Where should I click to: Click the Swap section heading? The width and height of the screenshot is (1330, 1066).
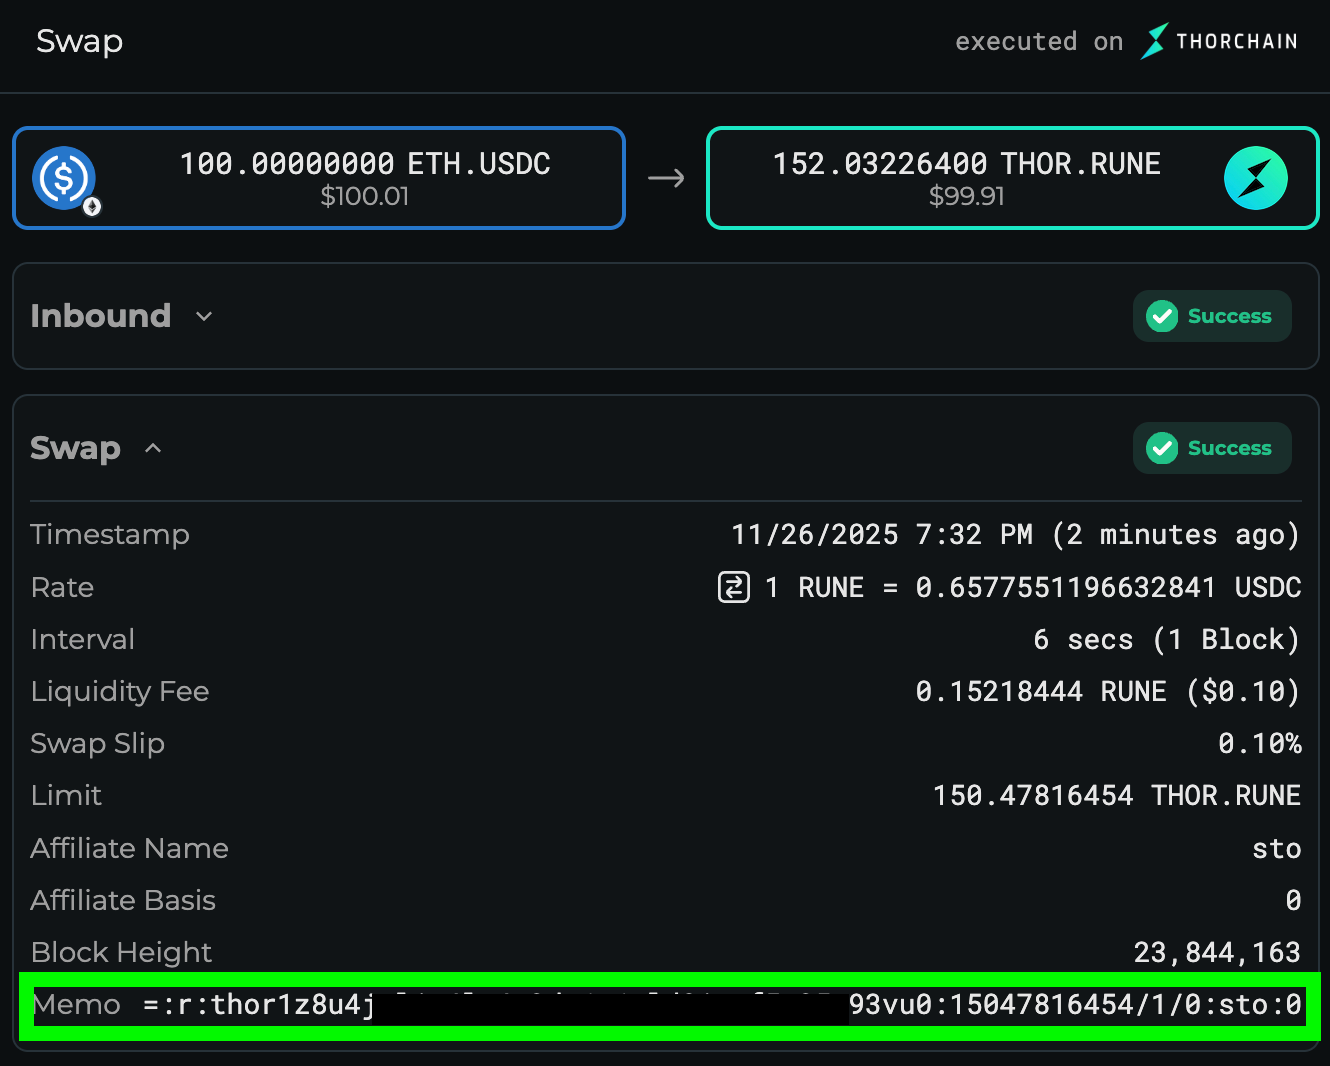click(75, 448)
